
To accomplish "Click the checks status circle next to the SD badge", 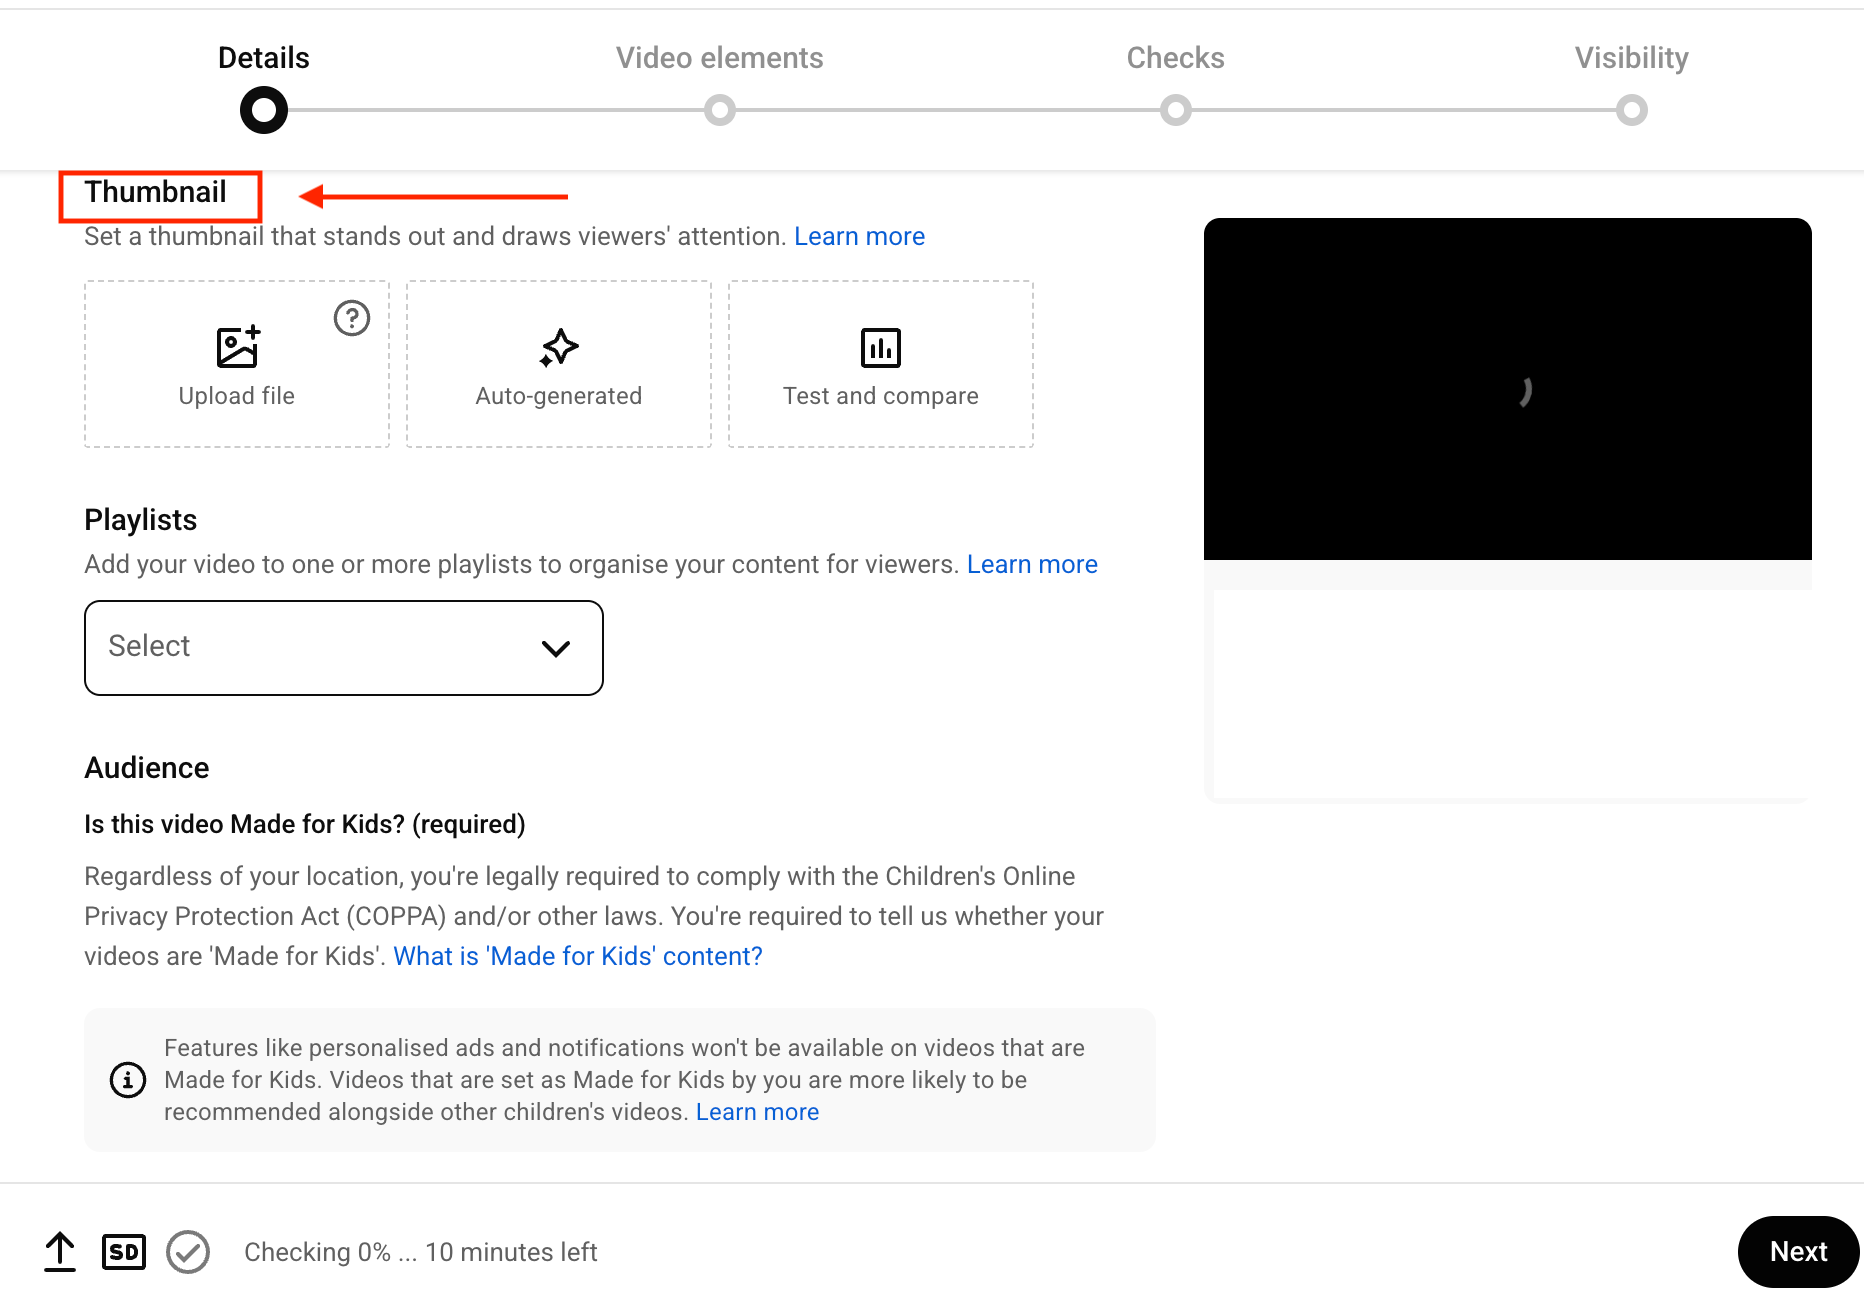I will click(x=188, y=1251).
